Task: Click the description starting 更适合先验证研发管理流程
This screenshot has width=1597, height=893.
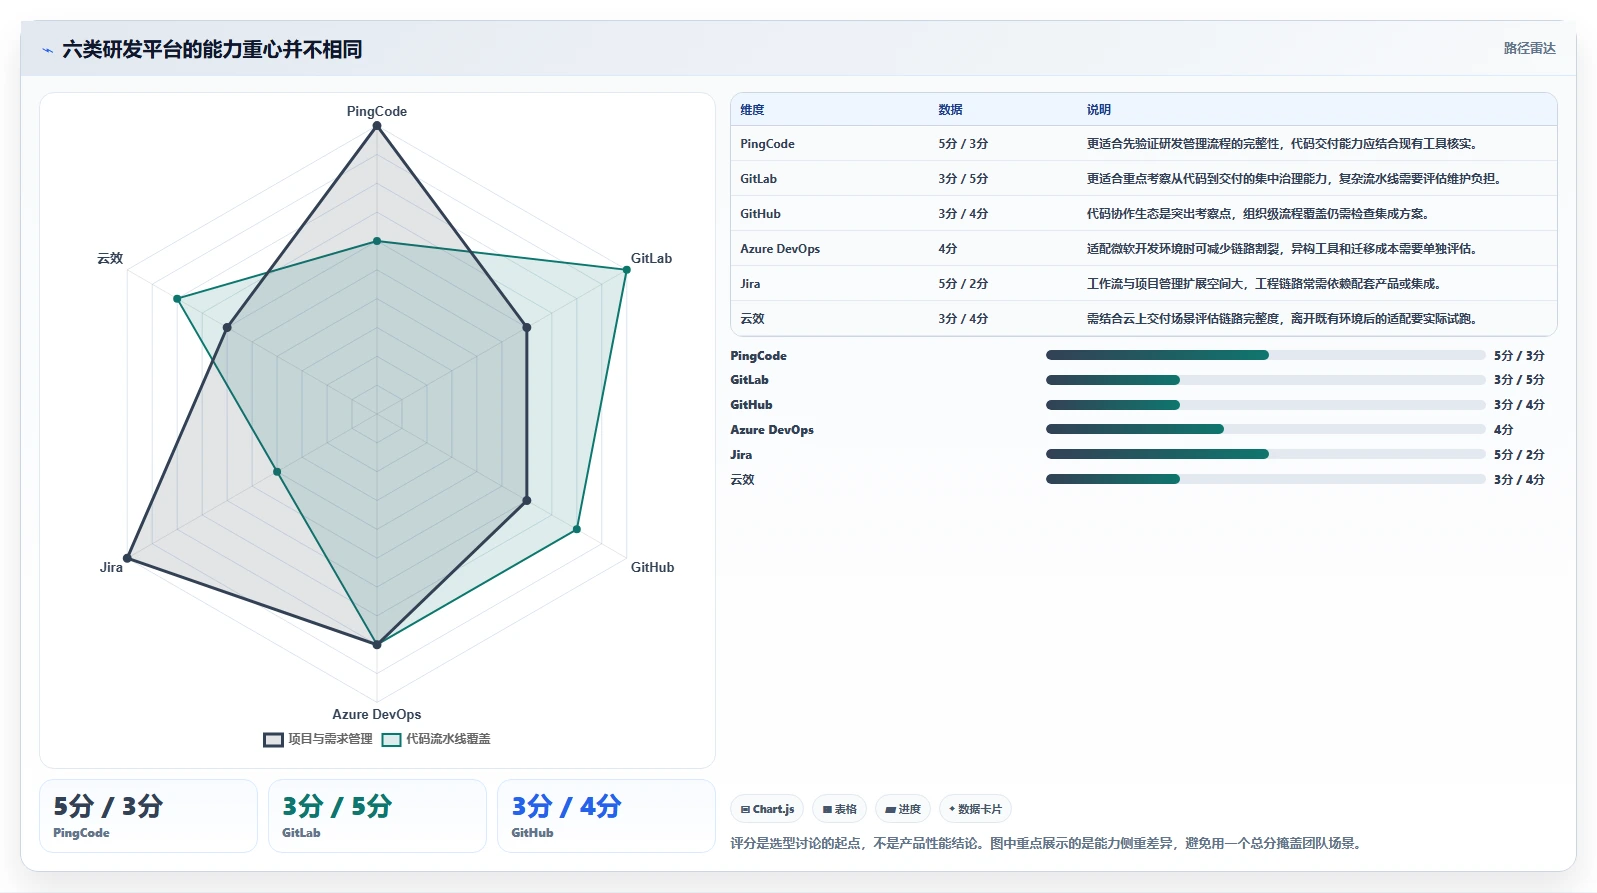Action: pos(1282,144)
